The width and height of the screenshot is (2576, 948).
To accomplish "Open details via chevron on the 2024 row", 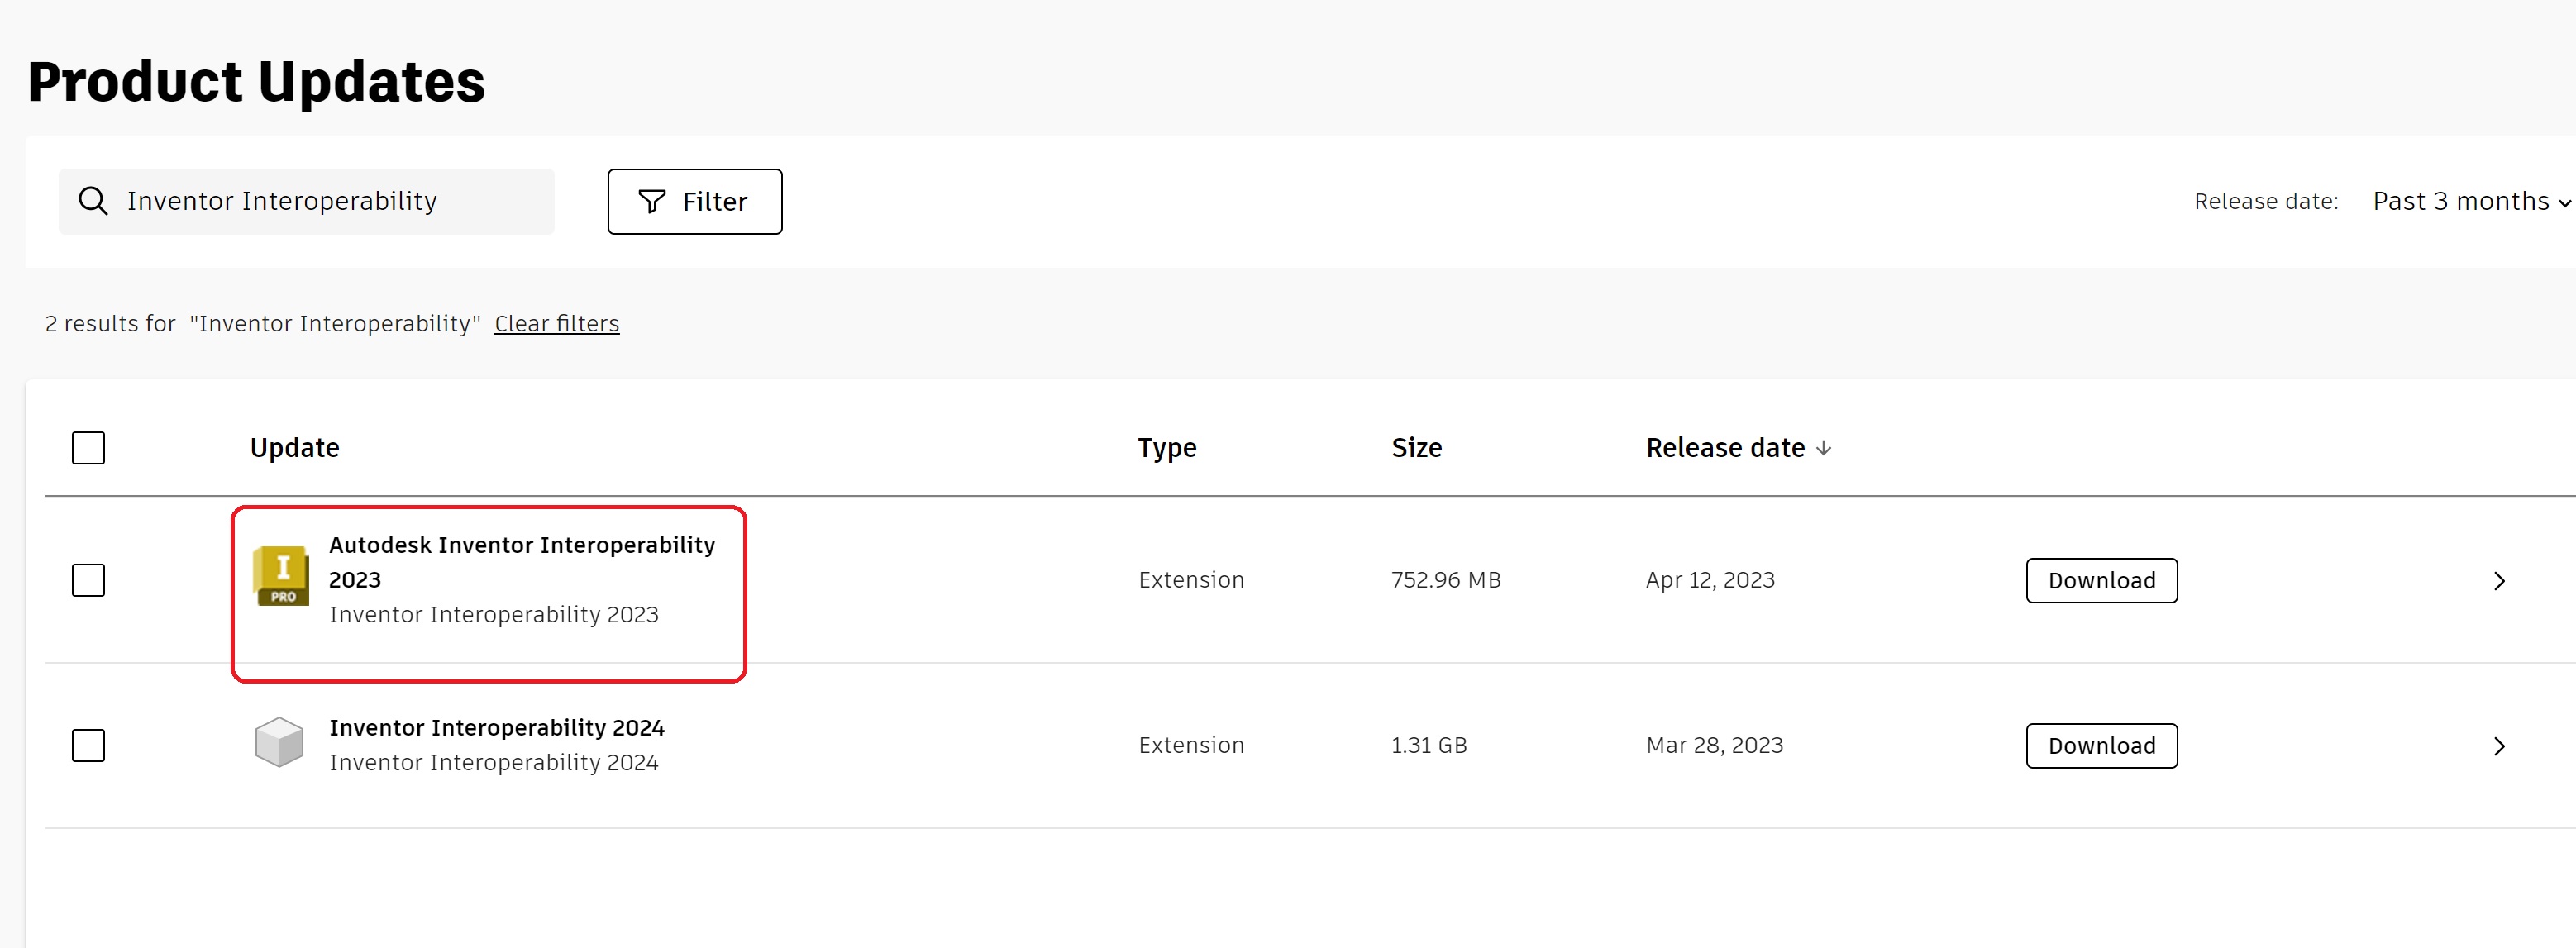I will pyautogui.click(x=2500, y=745).
